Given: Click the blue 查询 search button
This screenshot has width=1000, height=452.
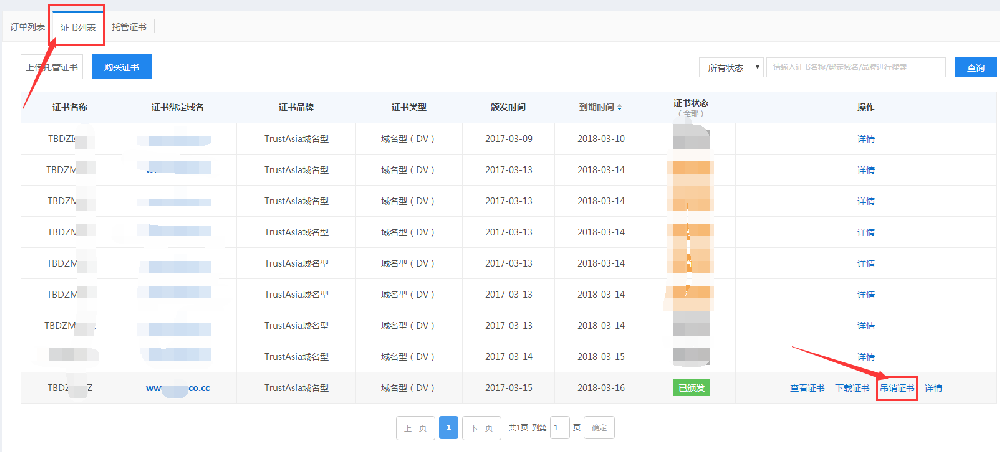Looking at the screenshot, I should (x=976, y=68).
